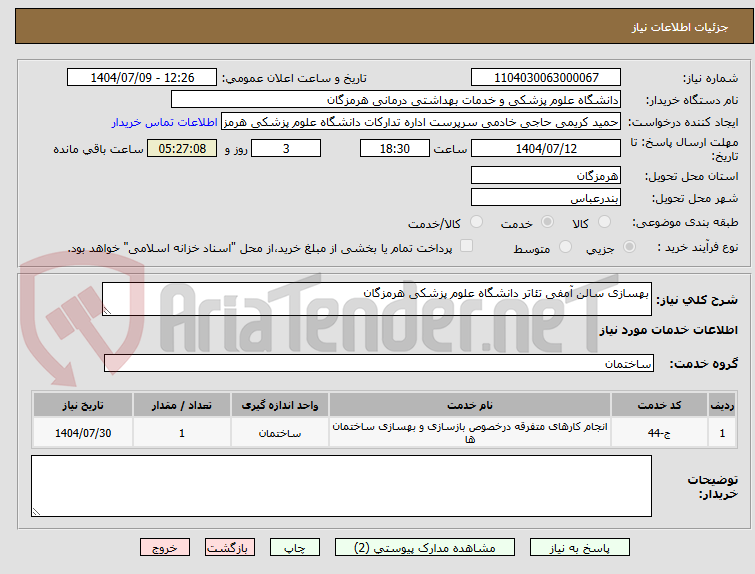Screen dimensions: 755x574
Task: Click the general description text area
Action: click(377, 299)
